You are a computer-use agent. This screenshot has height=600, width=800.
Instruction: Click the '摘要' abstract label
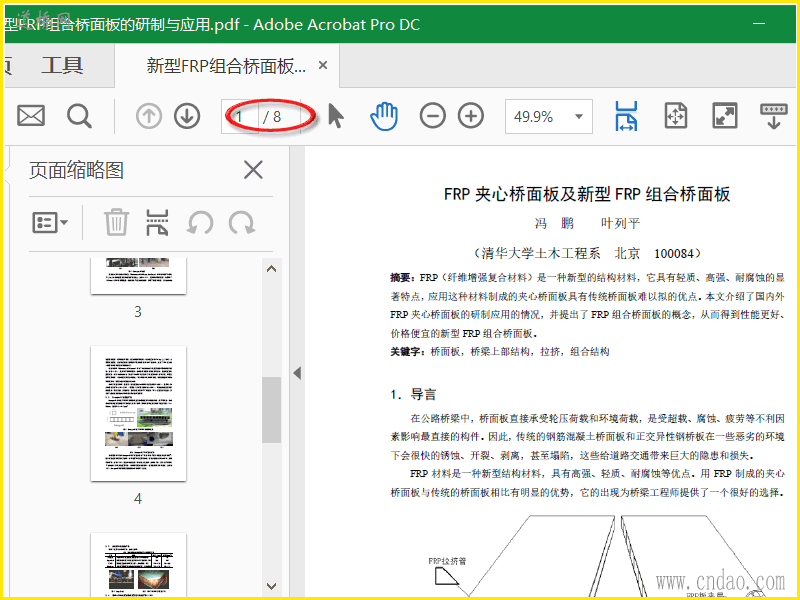pyautogui.click(x=401, y=278)
